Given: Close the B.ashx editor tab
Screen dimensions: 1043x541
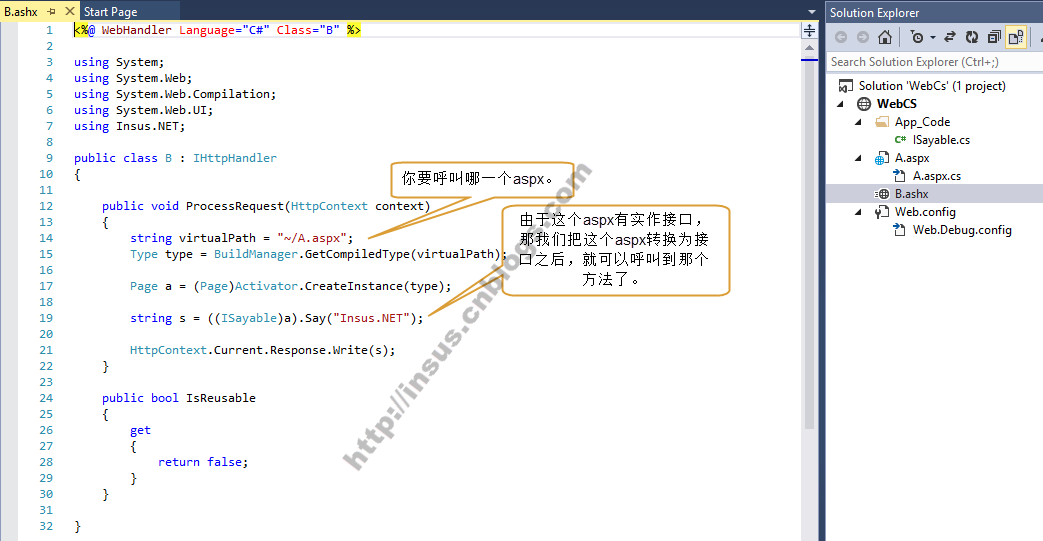Looking at the screenshot, I should point(67,12).
